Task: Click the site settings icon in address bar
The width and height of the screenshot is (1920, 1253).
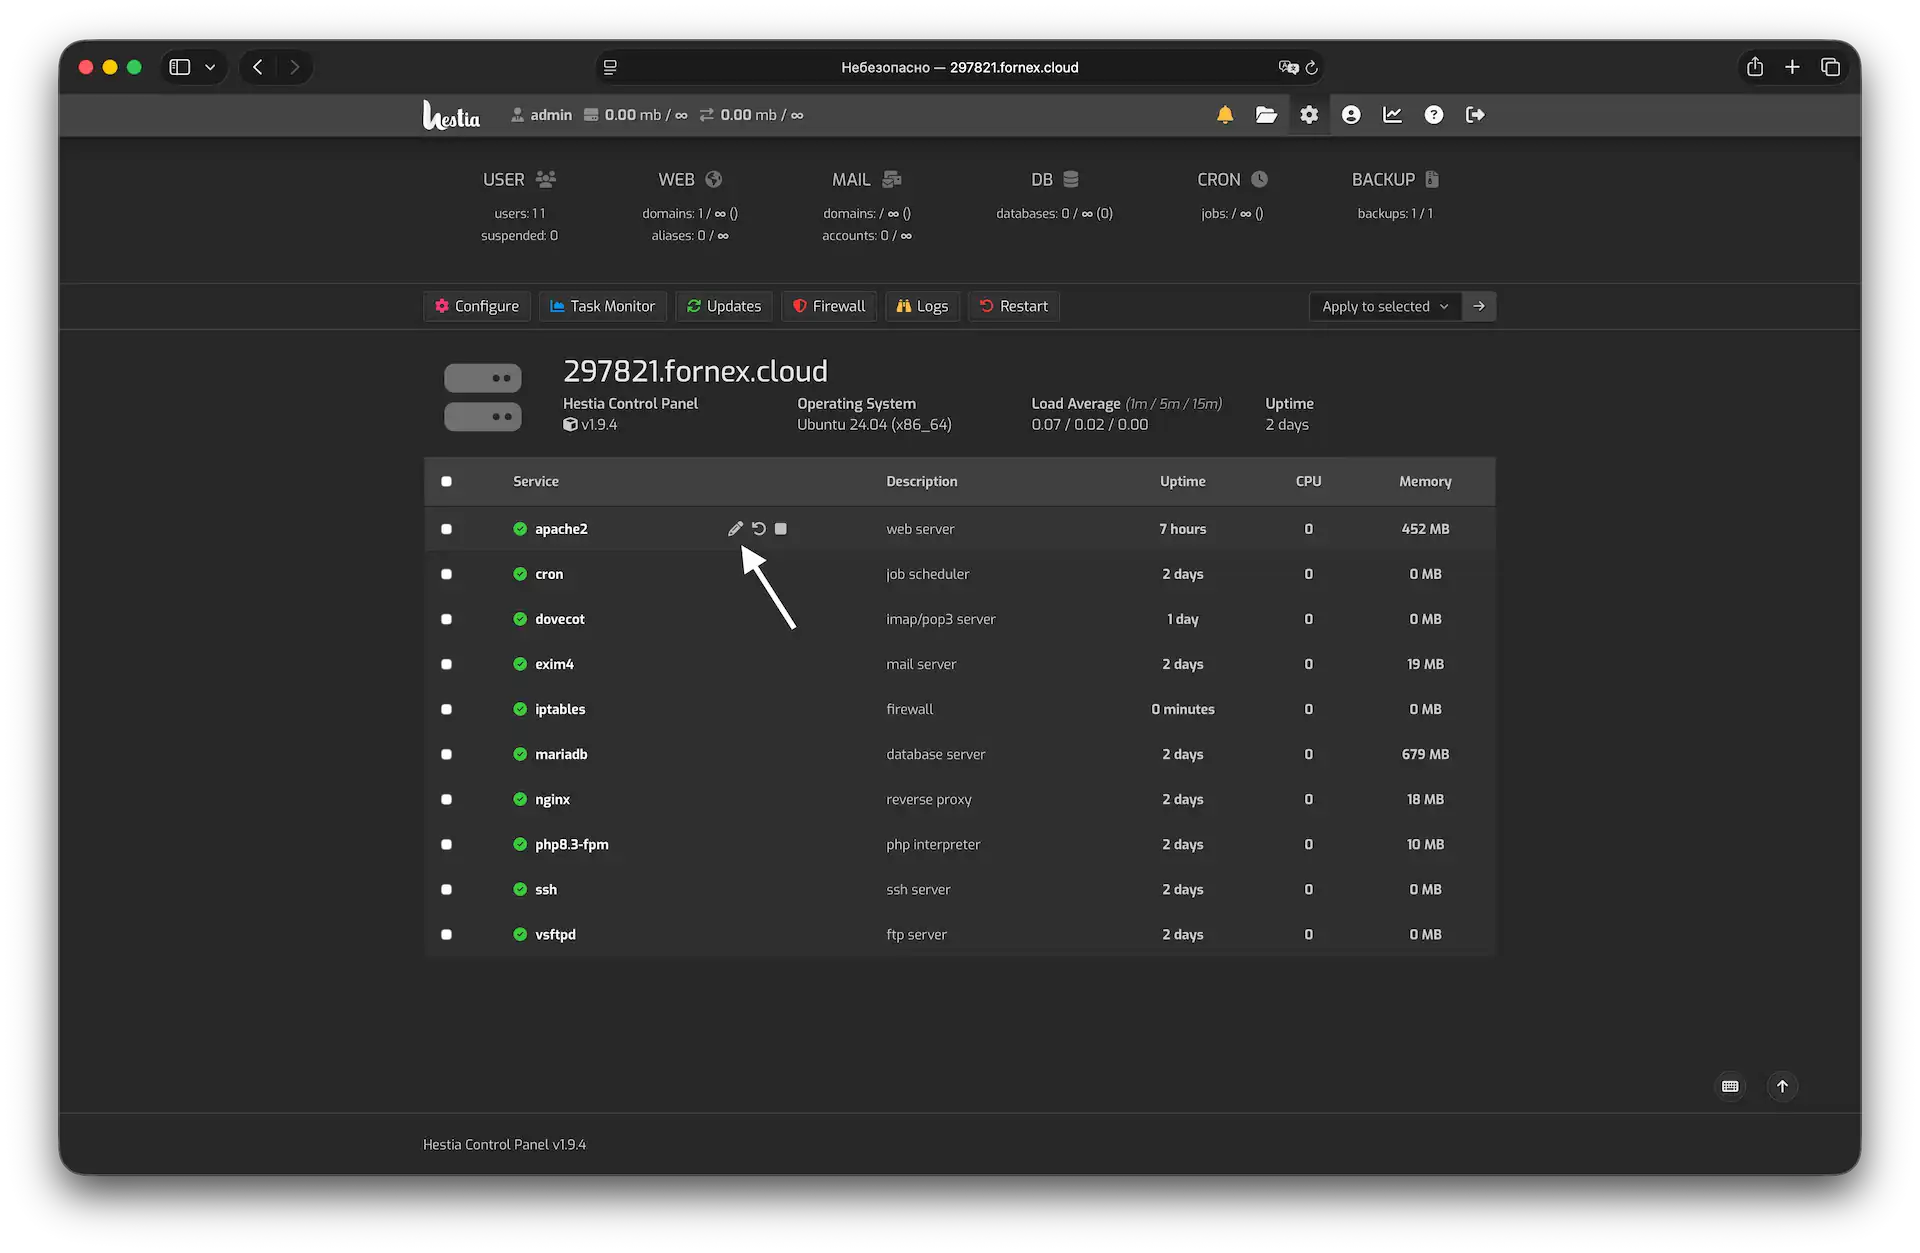Action: tap(610, 67)
